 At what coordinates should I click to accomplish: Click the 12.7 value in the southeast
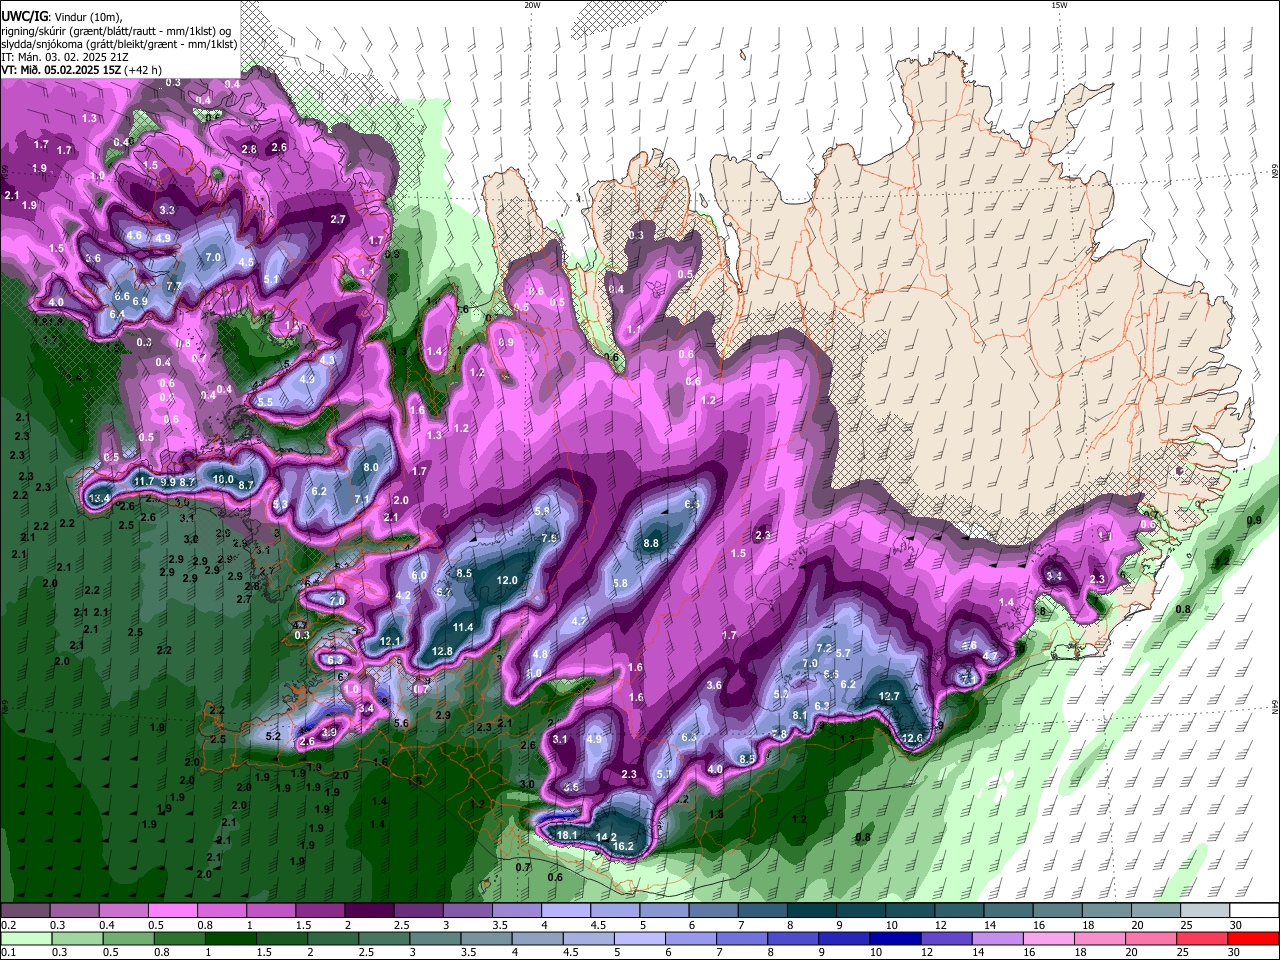coord(889,696)
